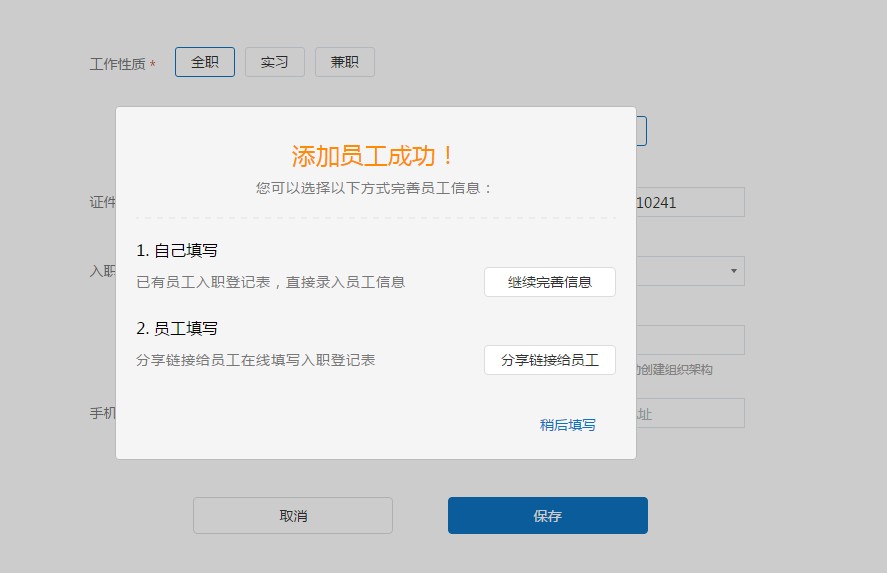Click the blue 保存 button
Image resolution: width=887 pixels, height=573 pixels.
[547, 516]
